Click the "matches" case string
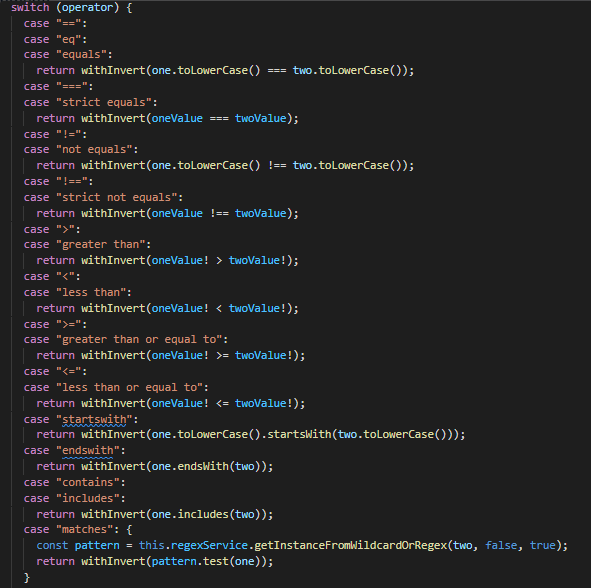 [84, 530]
